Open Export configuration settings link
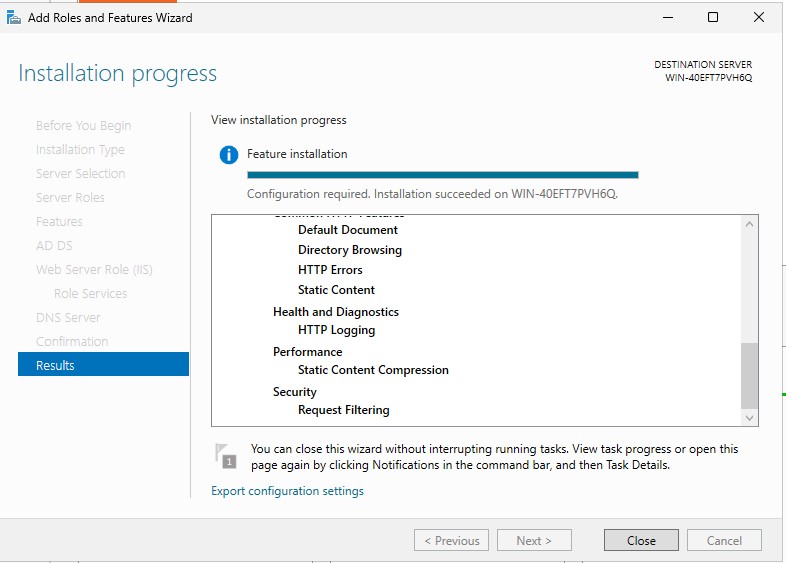Image resolution: width=786 pixels, height=563 pixels. [287, 491]
